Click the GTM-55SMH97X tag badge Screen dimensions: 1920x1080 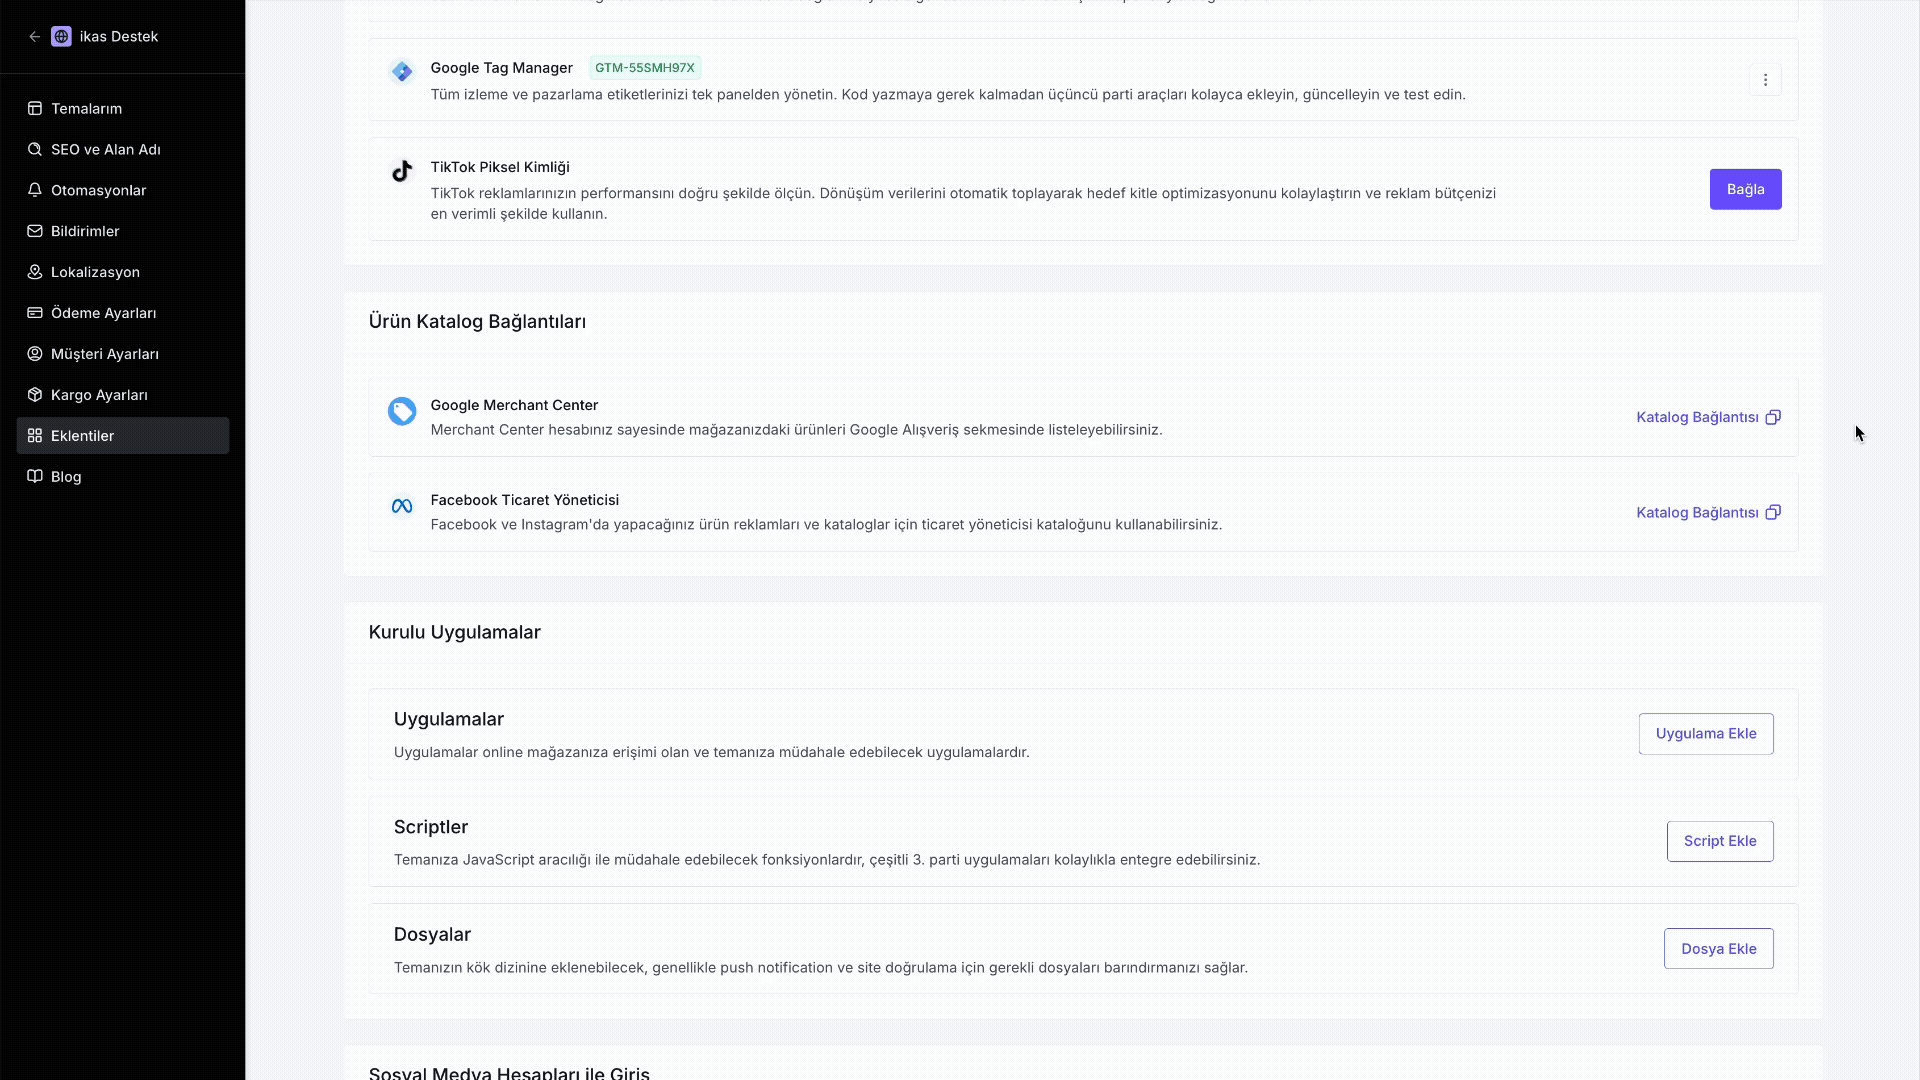click(x=644, y=68)
